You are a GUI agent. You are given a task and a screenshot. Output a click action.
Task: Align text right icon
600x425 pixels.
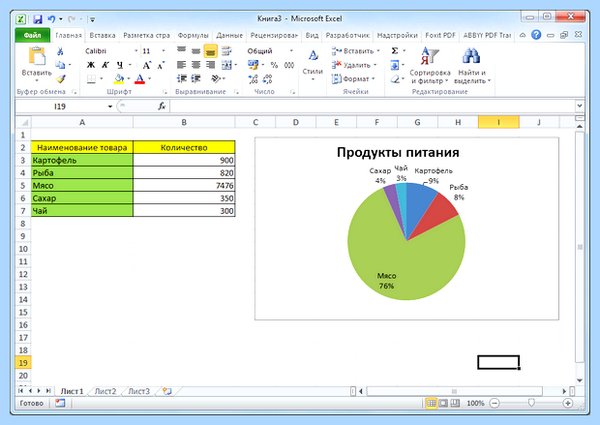point(210,65)
